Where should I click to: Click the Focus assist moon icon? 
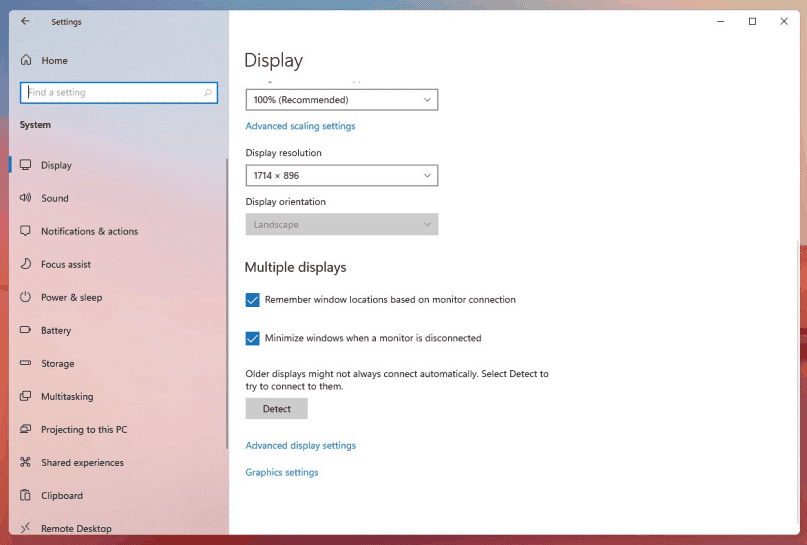pyautogui.click(x=25, y=264)
